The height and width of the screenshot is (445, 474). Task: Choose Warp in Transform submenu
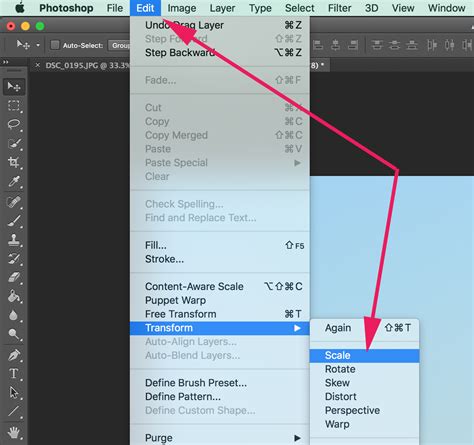[365, 424]
